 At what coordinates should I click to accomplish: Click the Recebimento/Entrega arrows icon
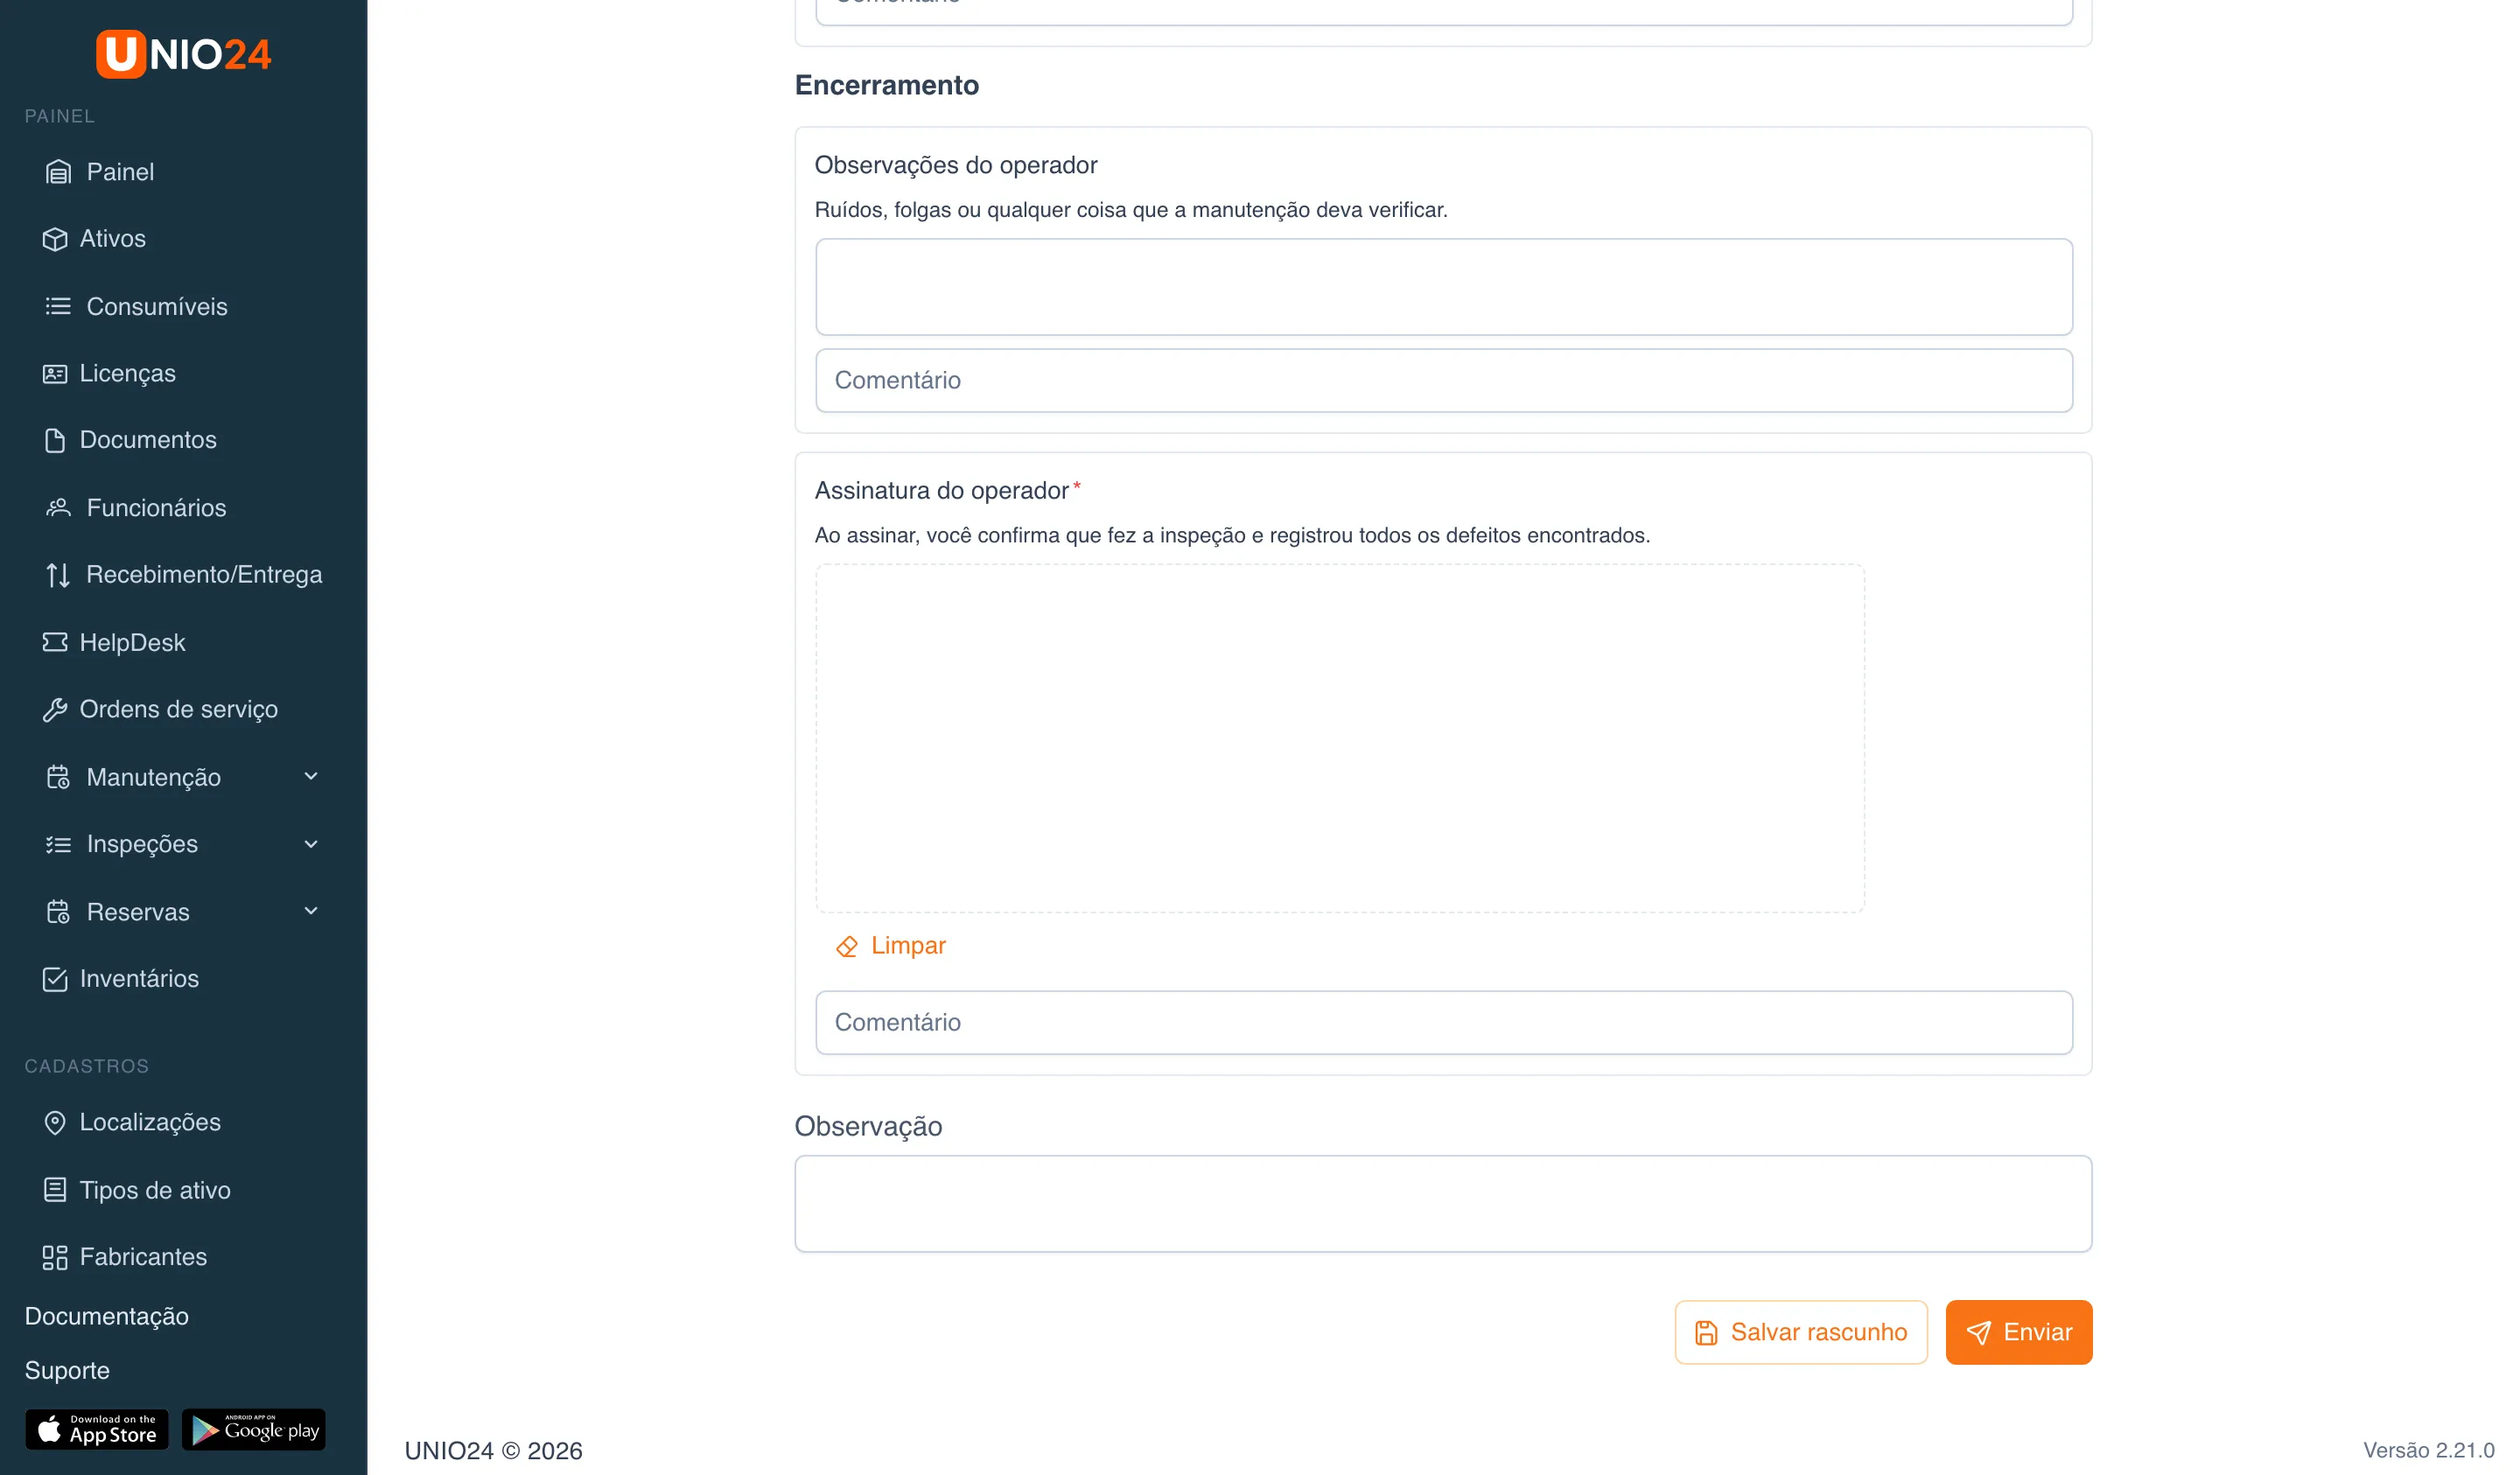pyautogui.click(x=58, y=575)
